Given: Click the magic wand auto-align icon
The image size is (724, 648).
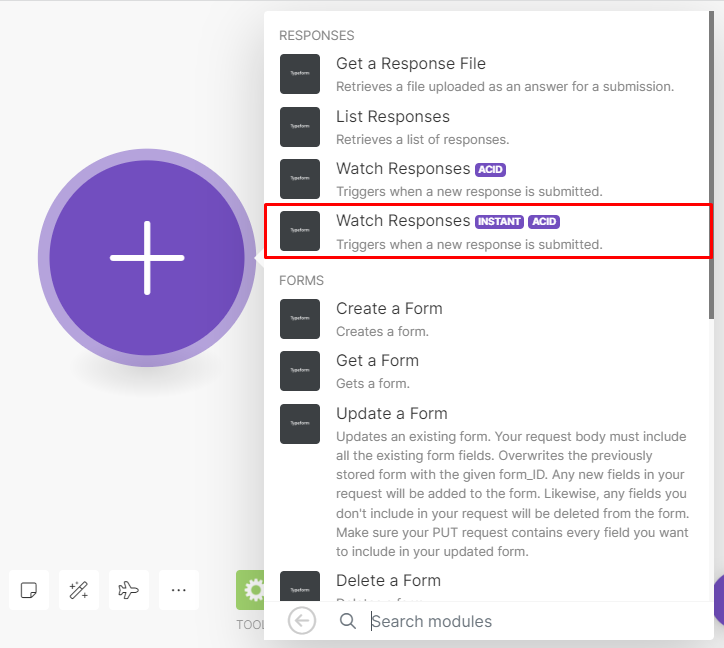Looking at the screenshot, I should (x=78, y=590).
